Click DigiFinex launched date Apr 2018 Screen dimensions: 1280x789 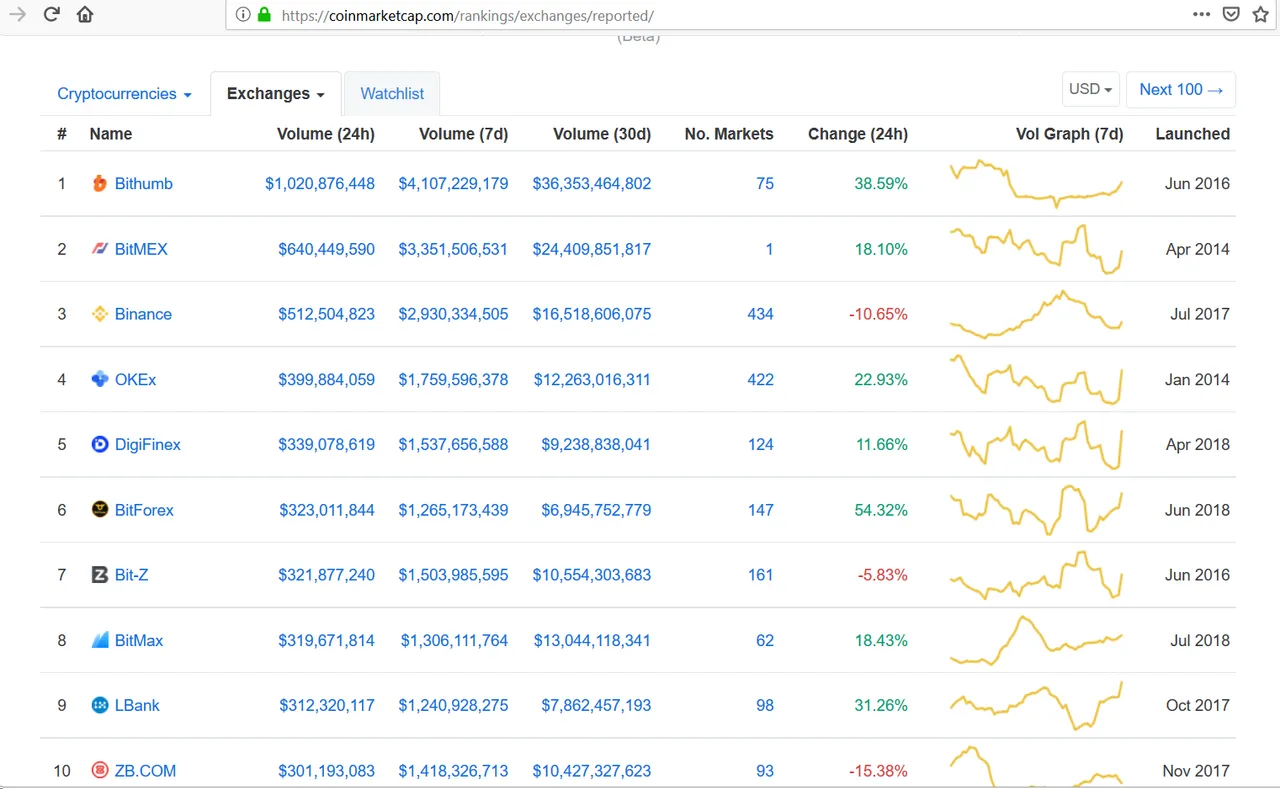(1198, 445)
